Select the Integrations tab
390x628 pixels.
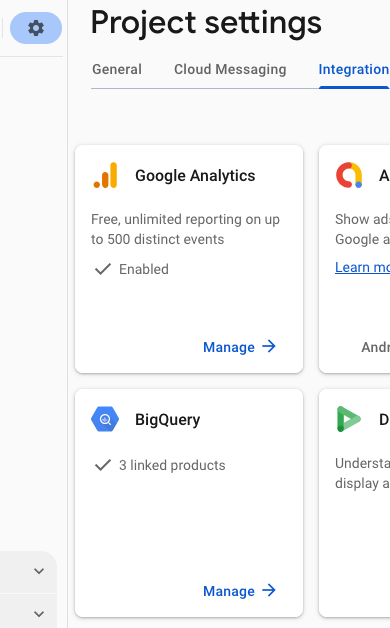click(354, 69)
